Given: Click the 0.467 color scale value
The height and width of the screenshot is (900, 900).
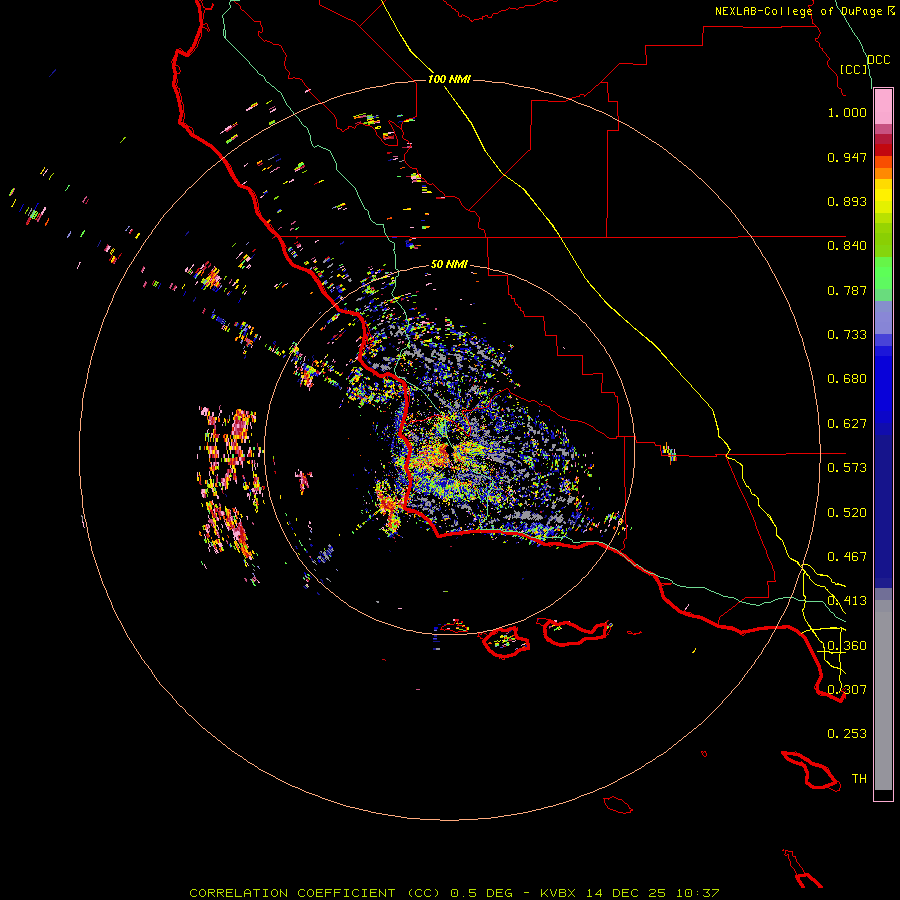Looking at the screenshot, I should pos(847,557).
